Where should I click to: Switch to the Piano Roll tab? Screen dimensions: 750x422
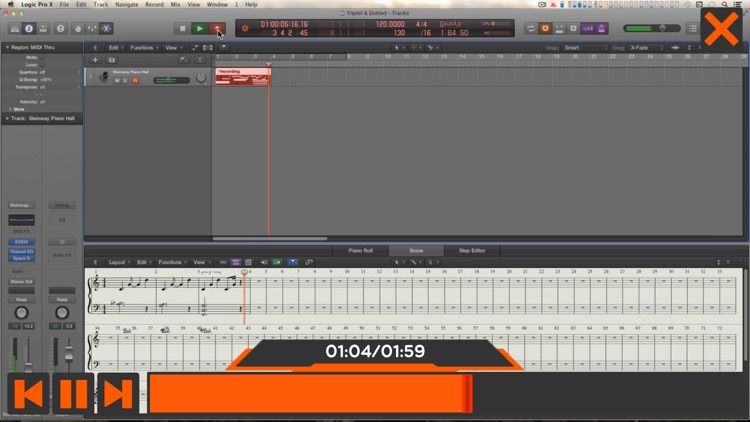(361, 251)
